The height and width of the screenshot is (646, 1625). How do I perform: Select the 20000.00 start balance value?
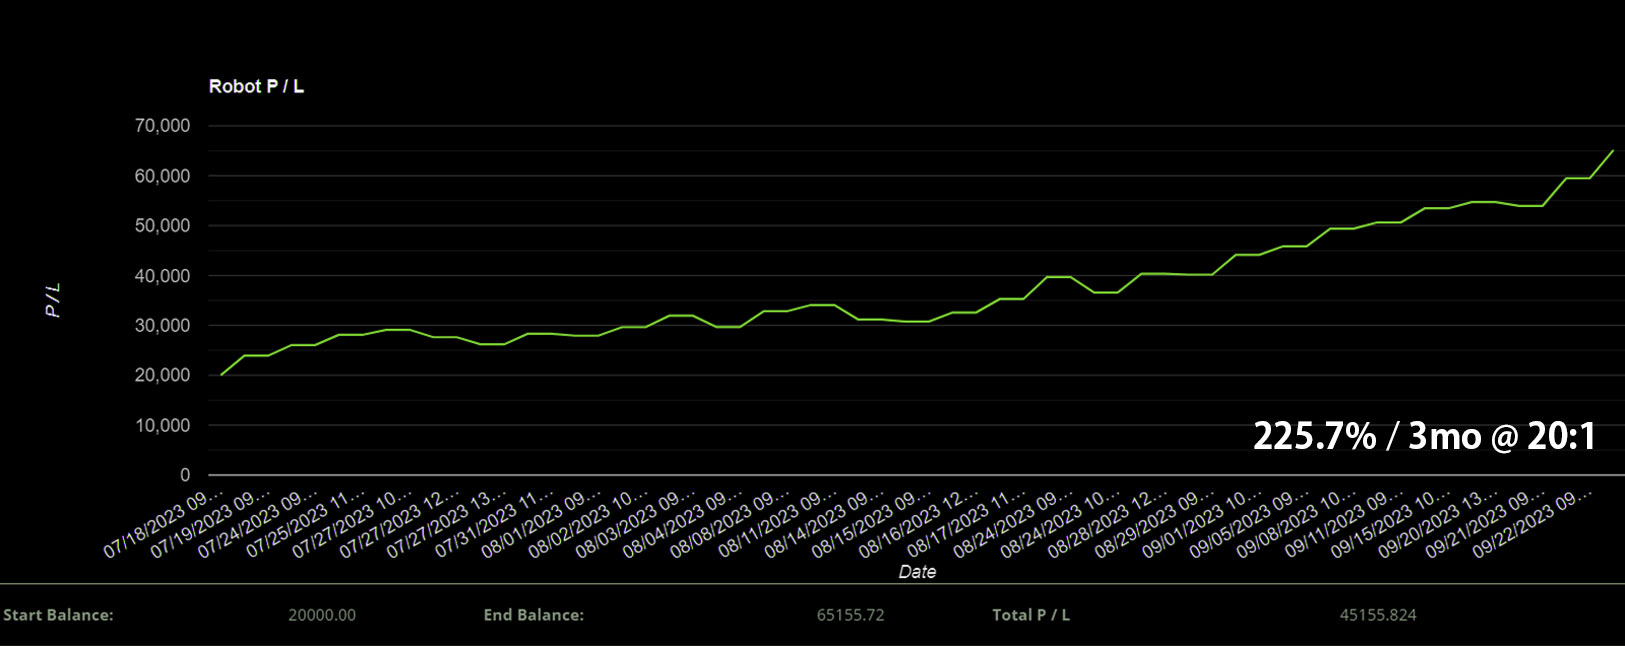[x=322, y=615]
